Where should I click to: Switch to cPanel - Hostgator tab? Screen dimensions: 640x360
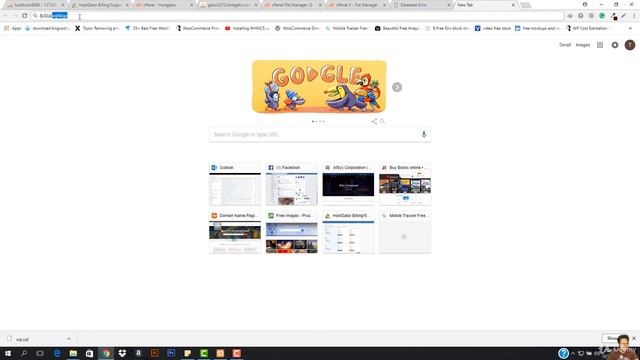[164, 5]
